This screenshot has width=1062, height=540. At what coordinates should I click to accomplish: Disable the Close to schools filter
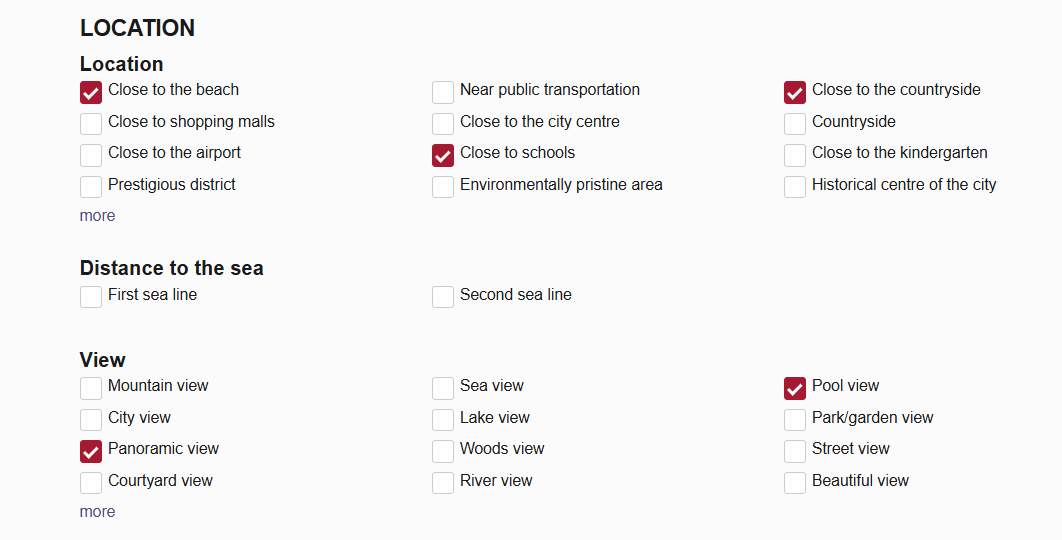(443, 156)
